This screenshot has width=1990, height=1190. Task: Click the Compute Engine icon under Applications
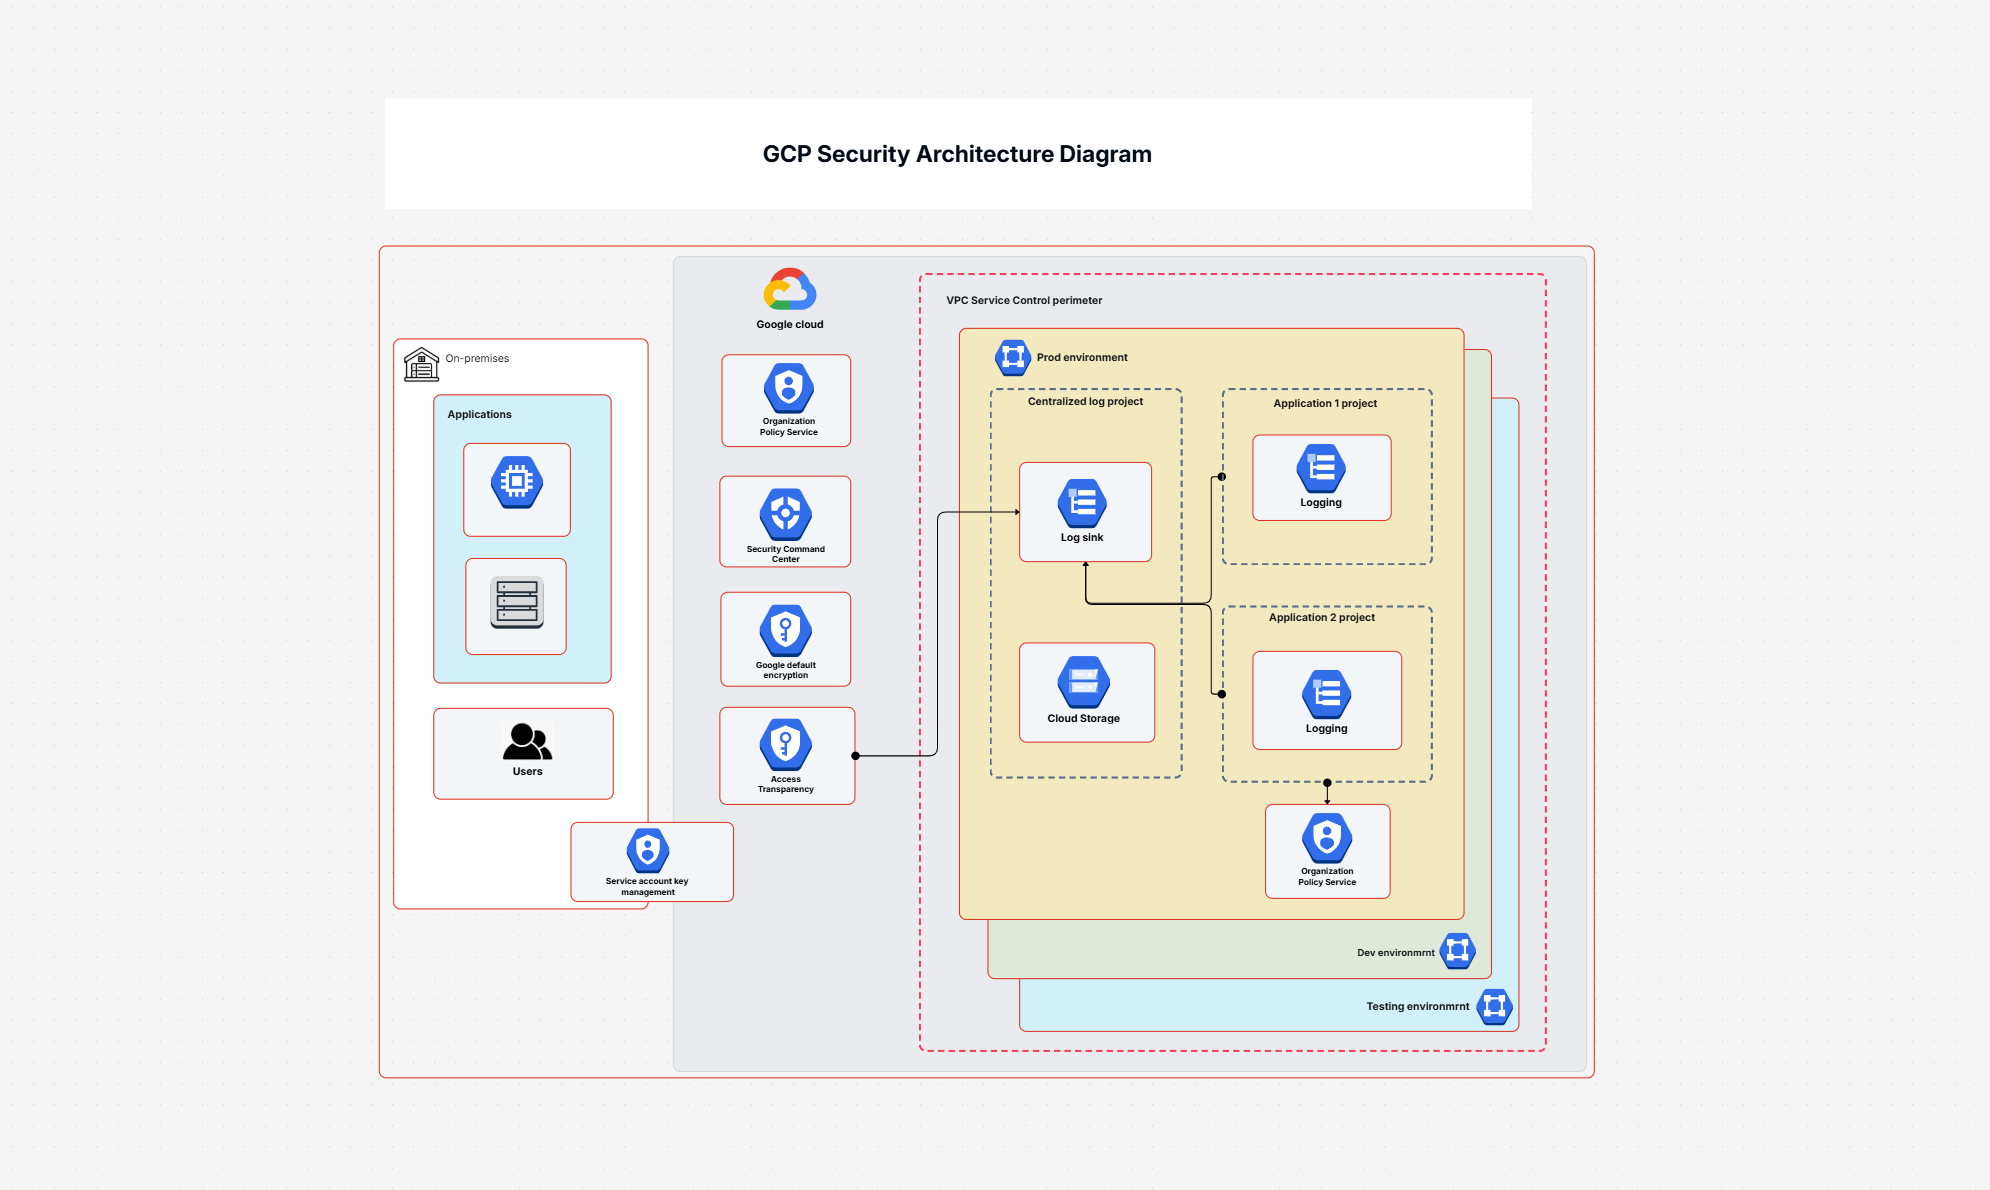[517, 484]
